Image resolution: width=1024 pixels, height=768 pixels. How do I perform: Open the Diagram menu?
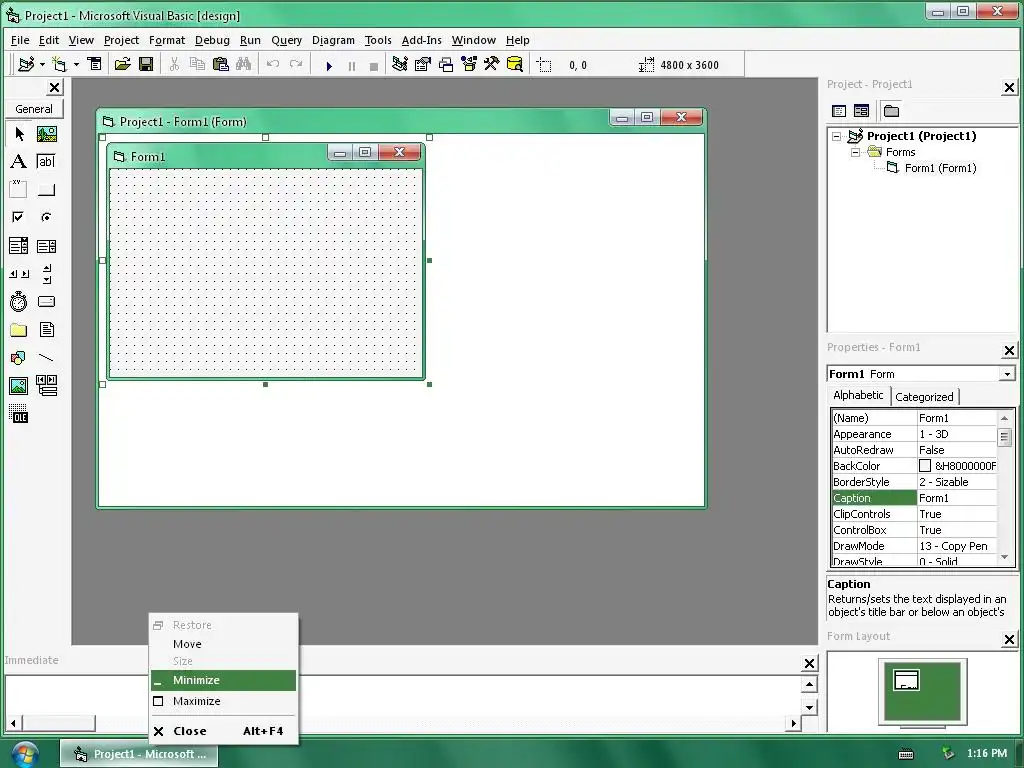[333, 40]
